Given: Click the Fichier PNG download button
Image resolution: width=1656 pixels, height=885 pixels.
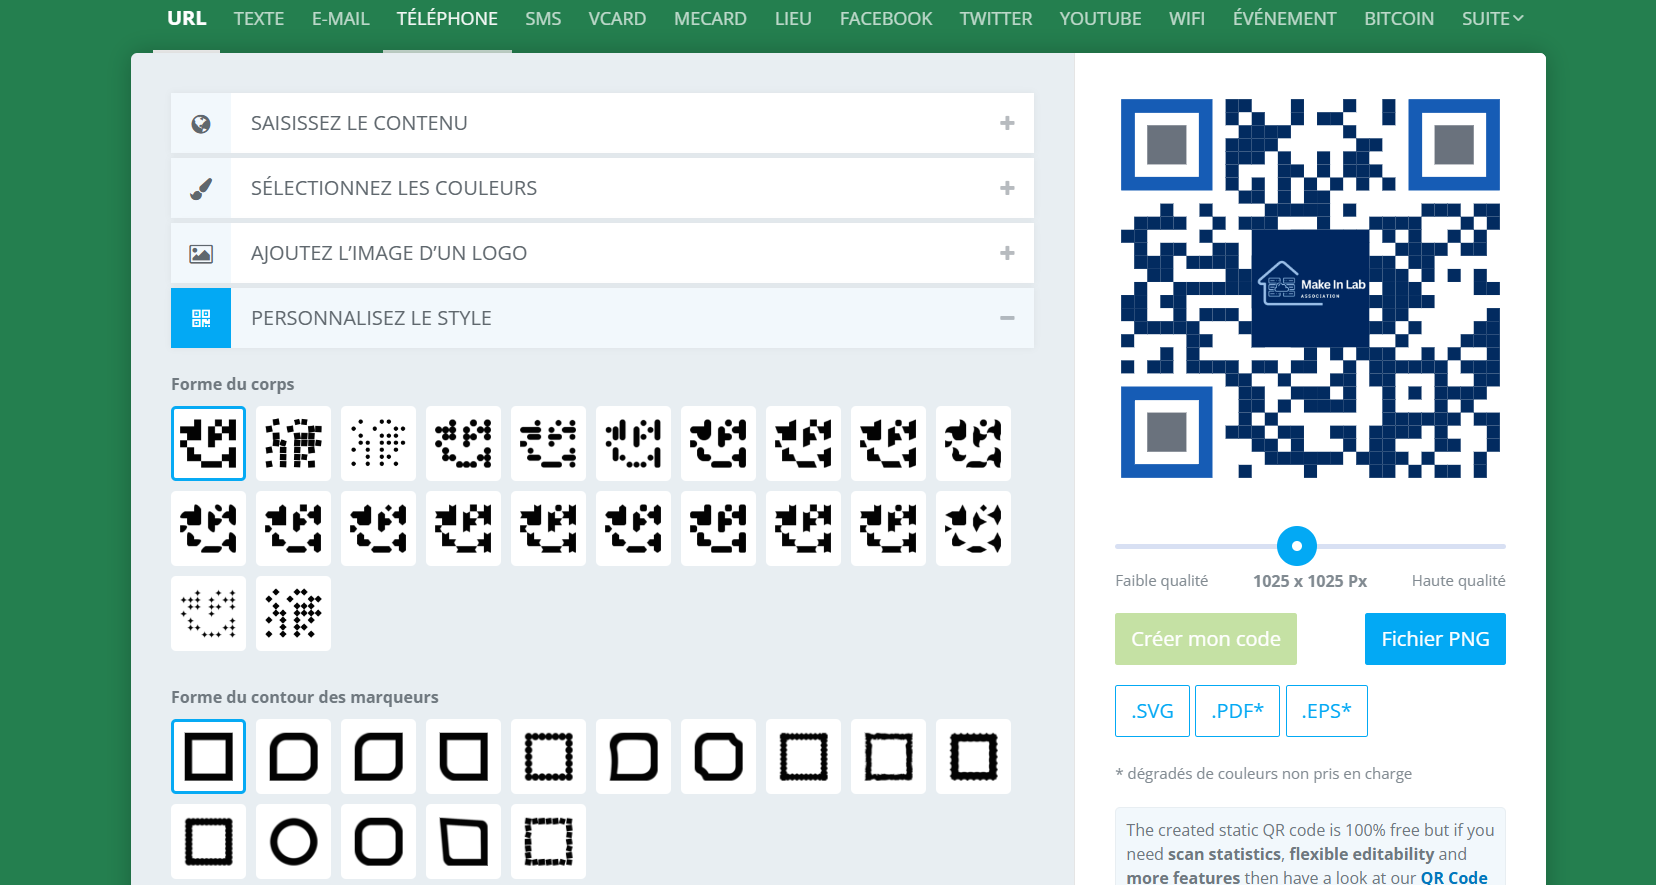Looking at the screenshot, I should pyautogui.click(x=1434, y=639).
